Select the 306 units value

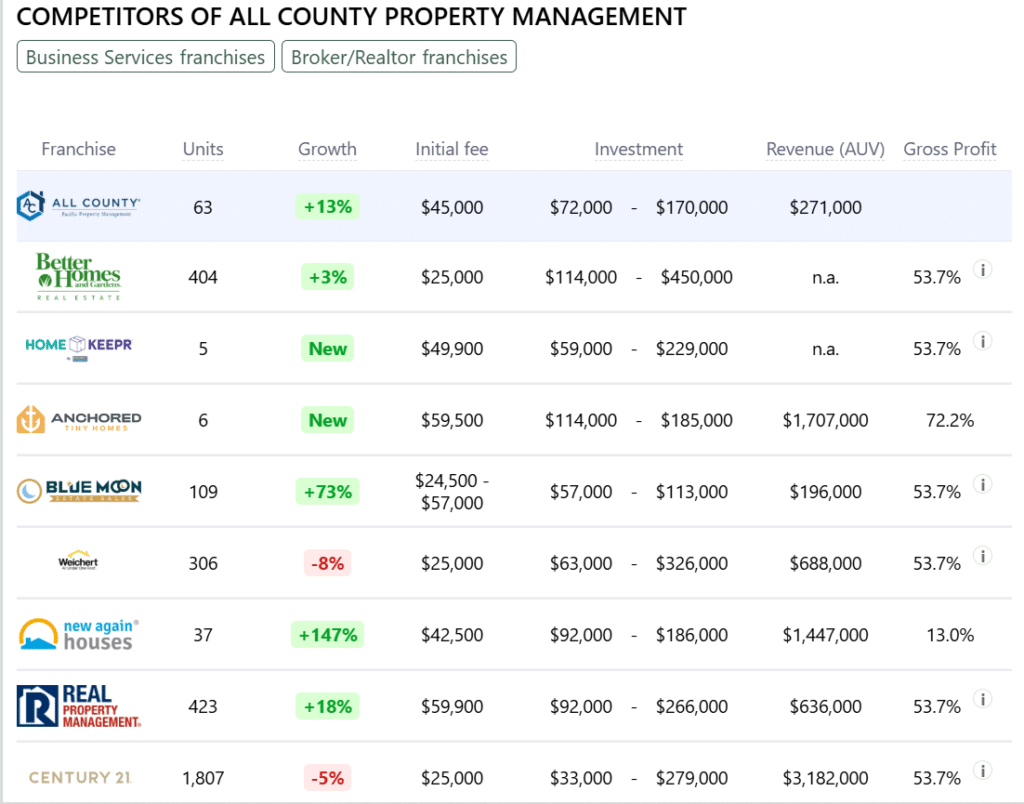(203, 563)
